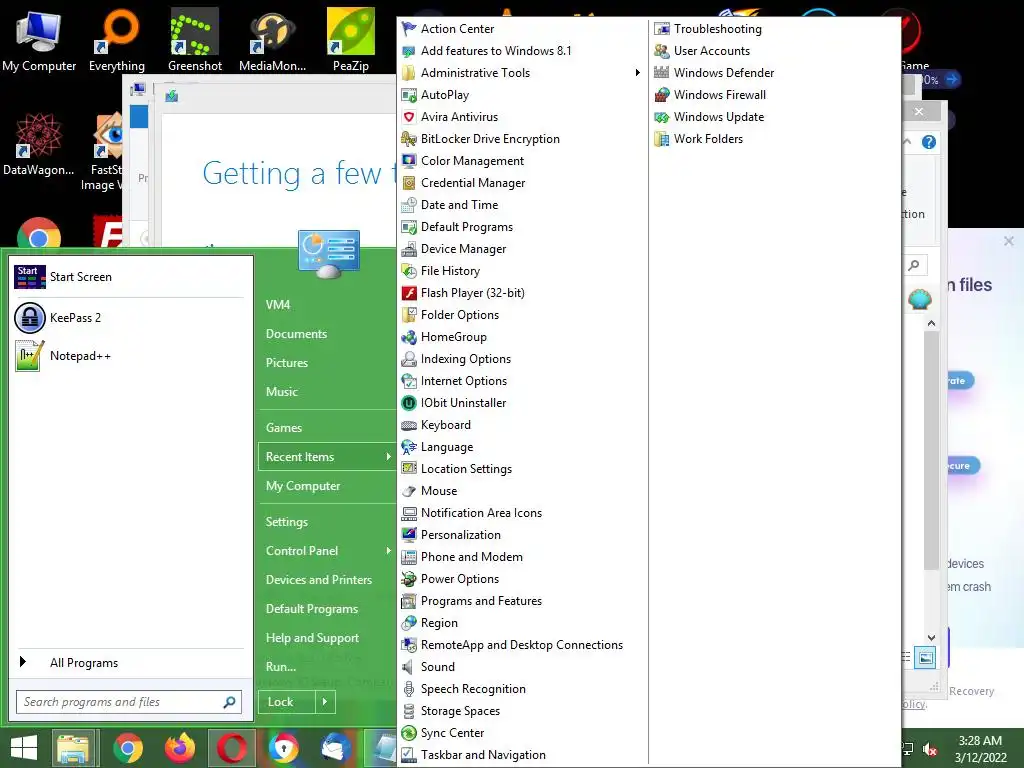Open Everything desktop shortcut
The image size is (1024, 768).
tap(117, 39)
